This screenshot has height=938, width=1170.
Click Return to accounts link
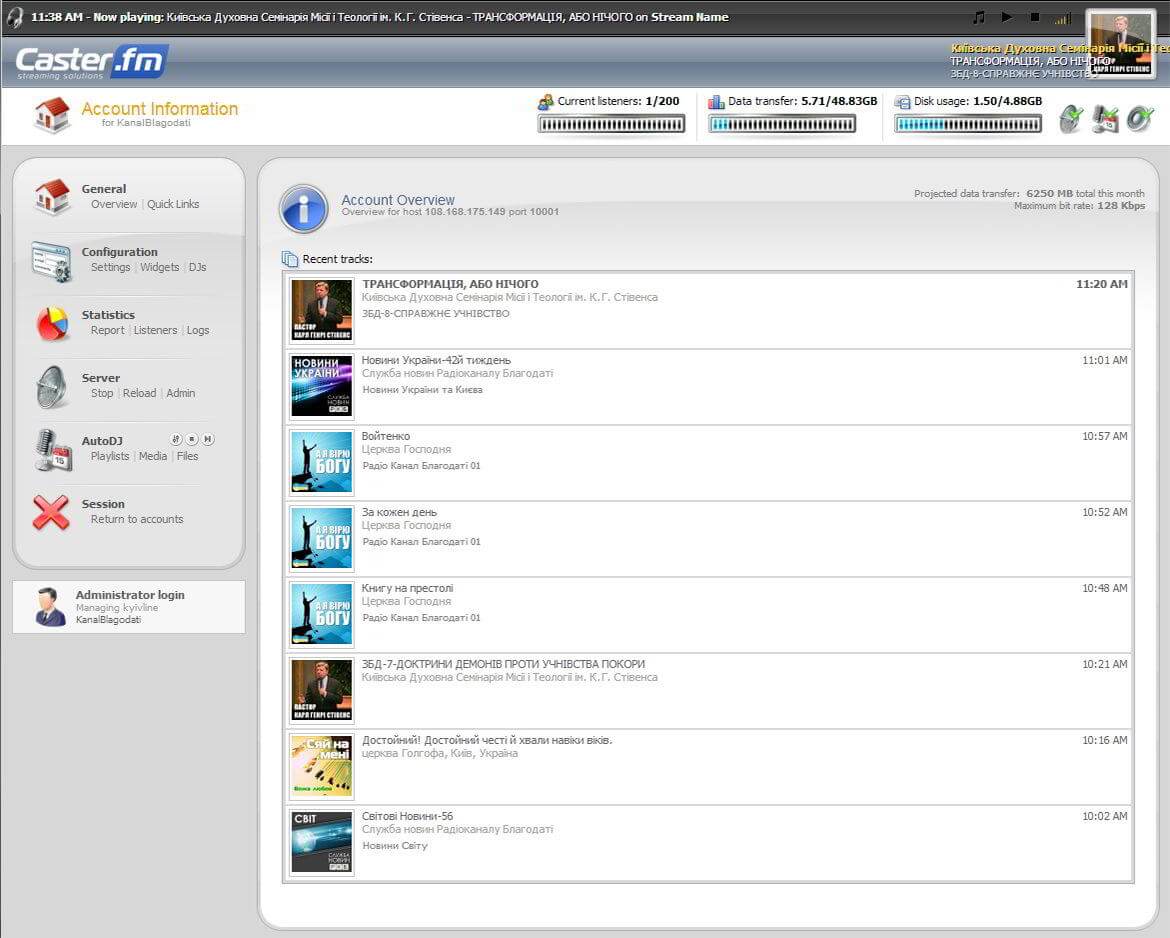(x=137, y=519)
